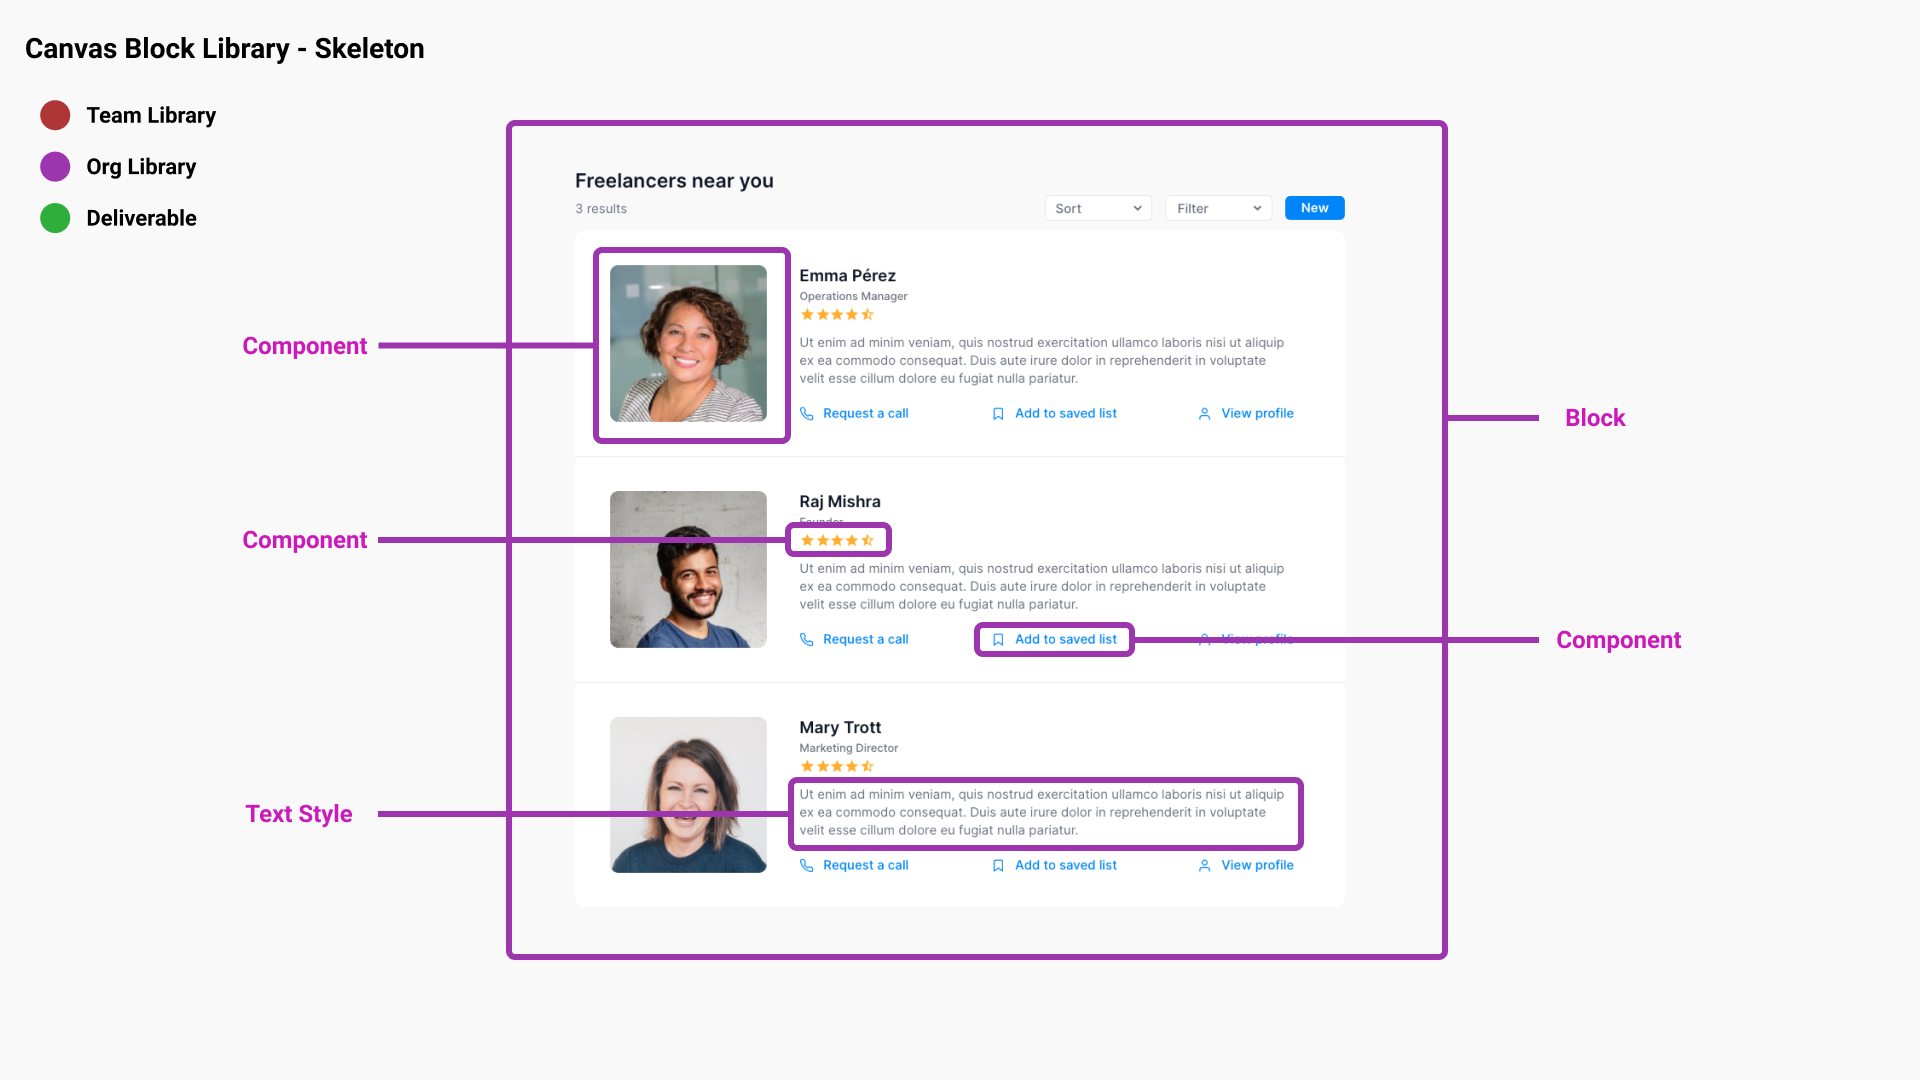
Task: Click the 'Add to saved list' button for Mary Trott
Action: point(1054,864)
